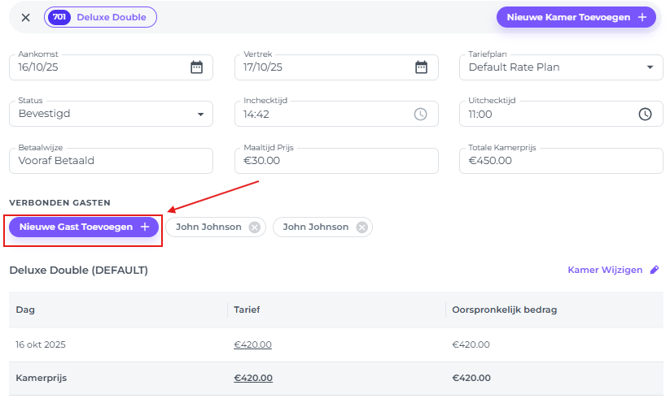
Task: Click Nieuwe Gast Toevoegen button
Action: [84, 227]
